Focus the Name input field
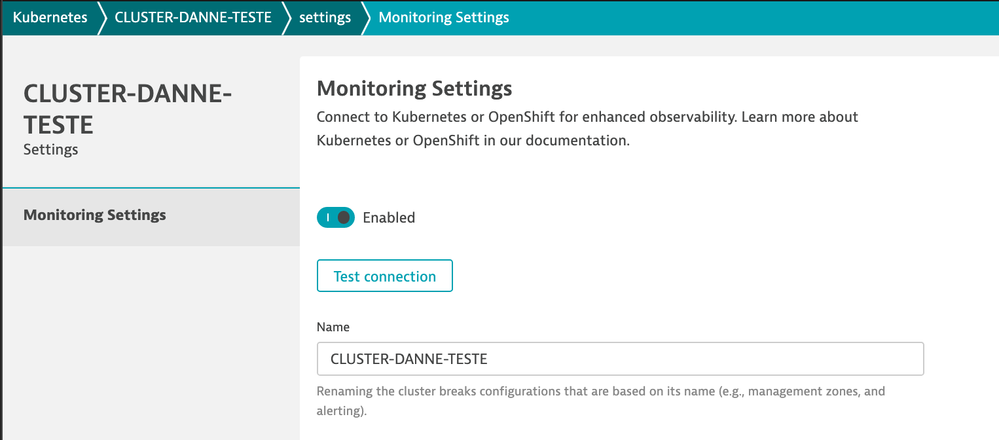Screen dimensions: 999x440 [x=619, y=359]
